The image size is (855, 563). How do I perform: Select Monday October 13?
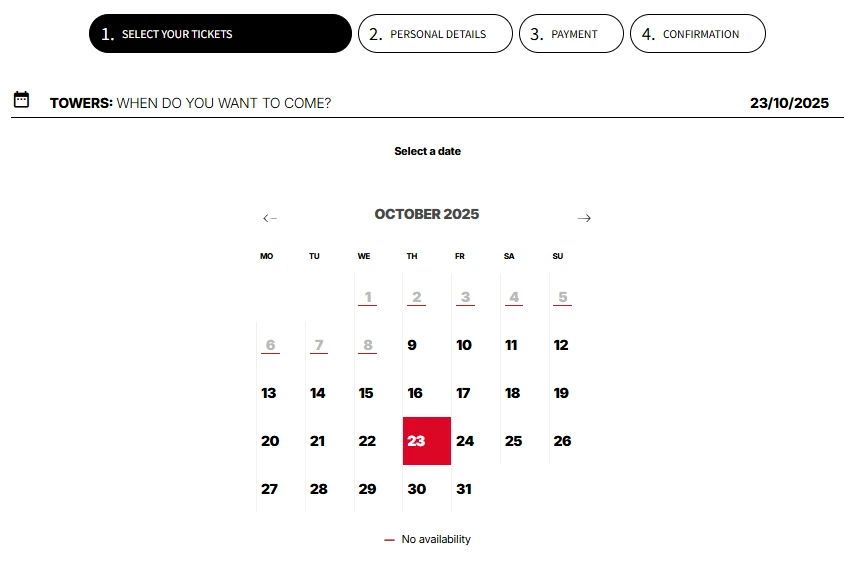pos(269,393)
